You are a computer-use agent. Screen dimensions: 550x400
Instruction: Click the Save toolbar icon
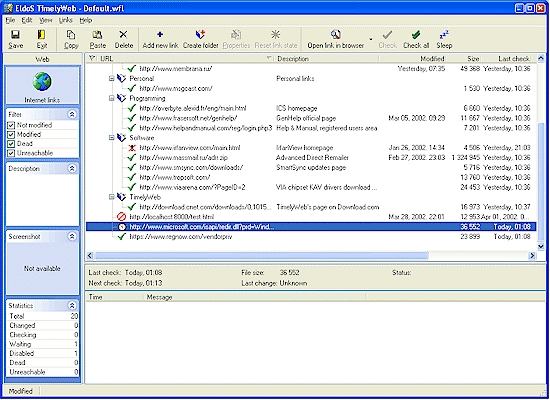15,35
